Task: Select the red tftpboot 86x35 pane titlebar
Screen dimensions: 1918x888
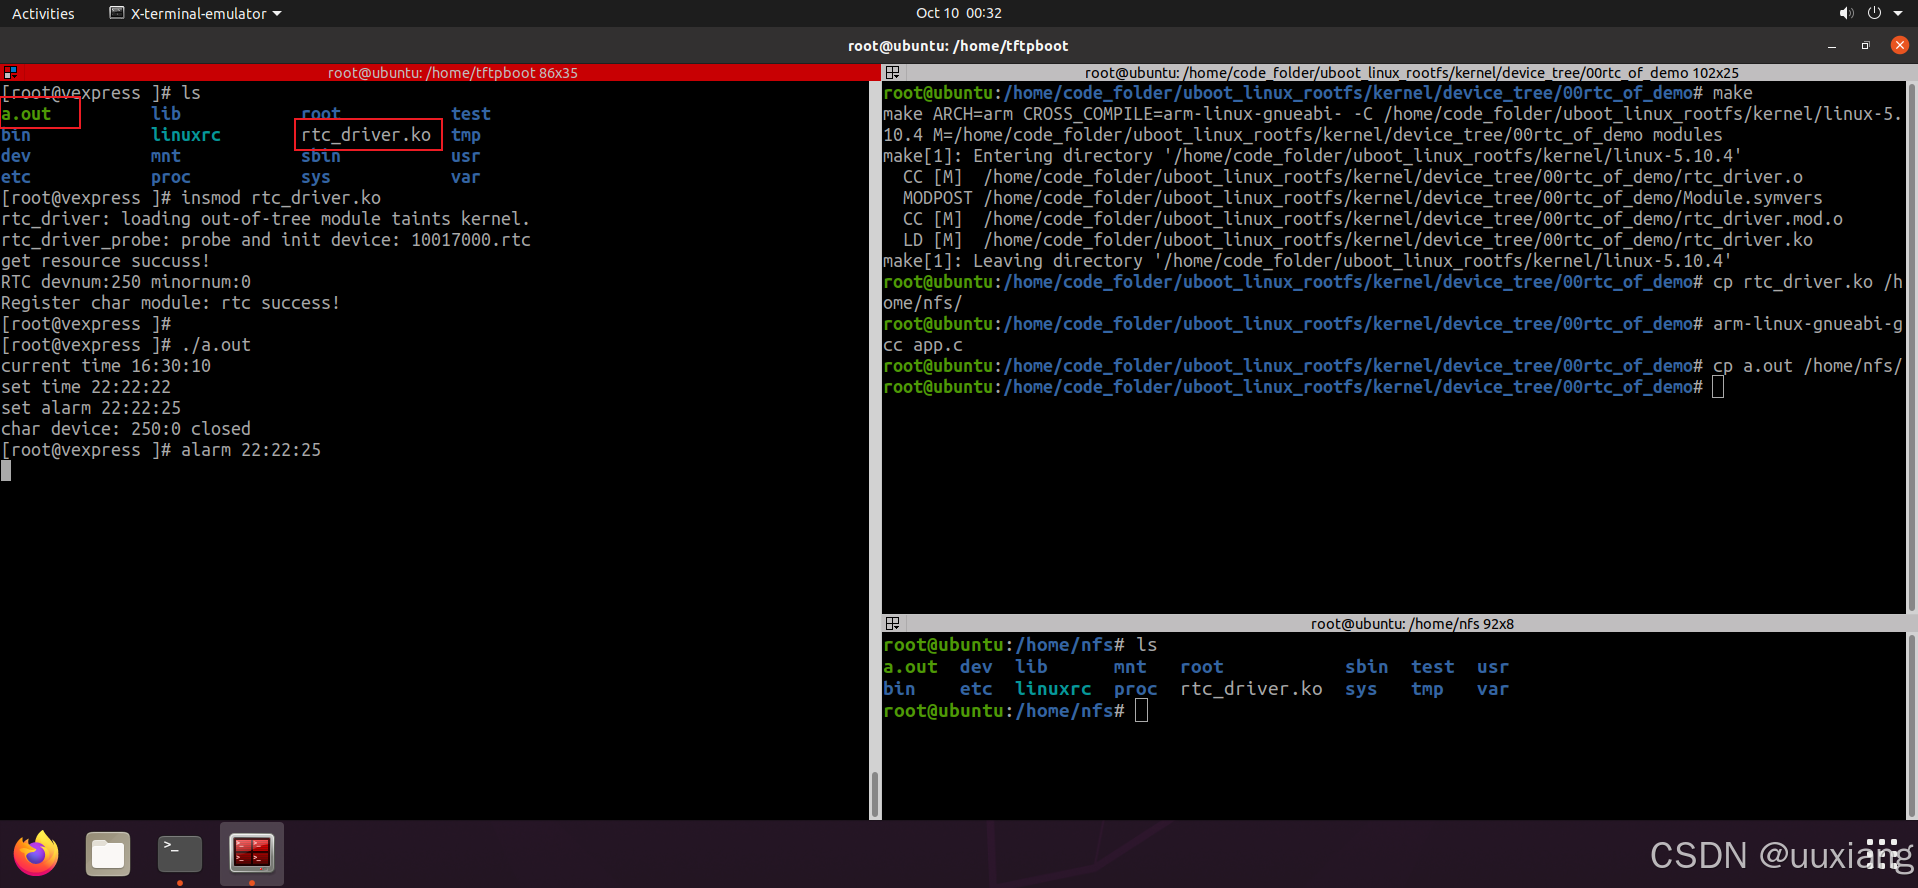Action: coord(440,72)
